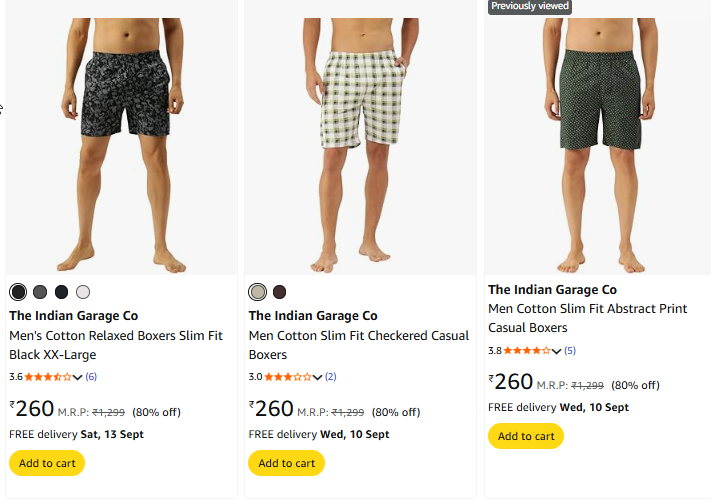Open the (2) reviews count link
Image resolution: width=711 pixels, height=504 pixels.
coord(330,377)
